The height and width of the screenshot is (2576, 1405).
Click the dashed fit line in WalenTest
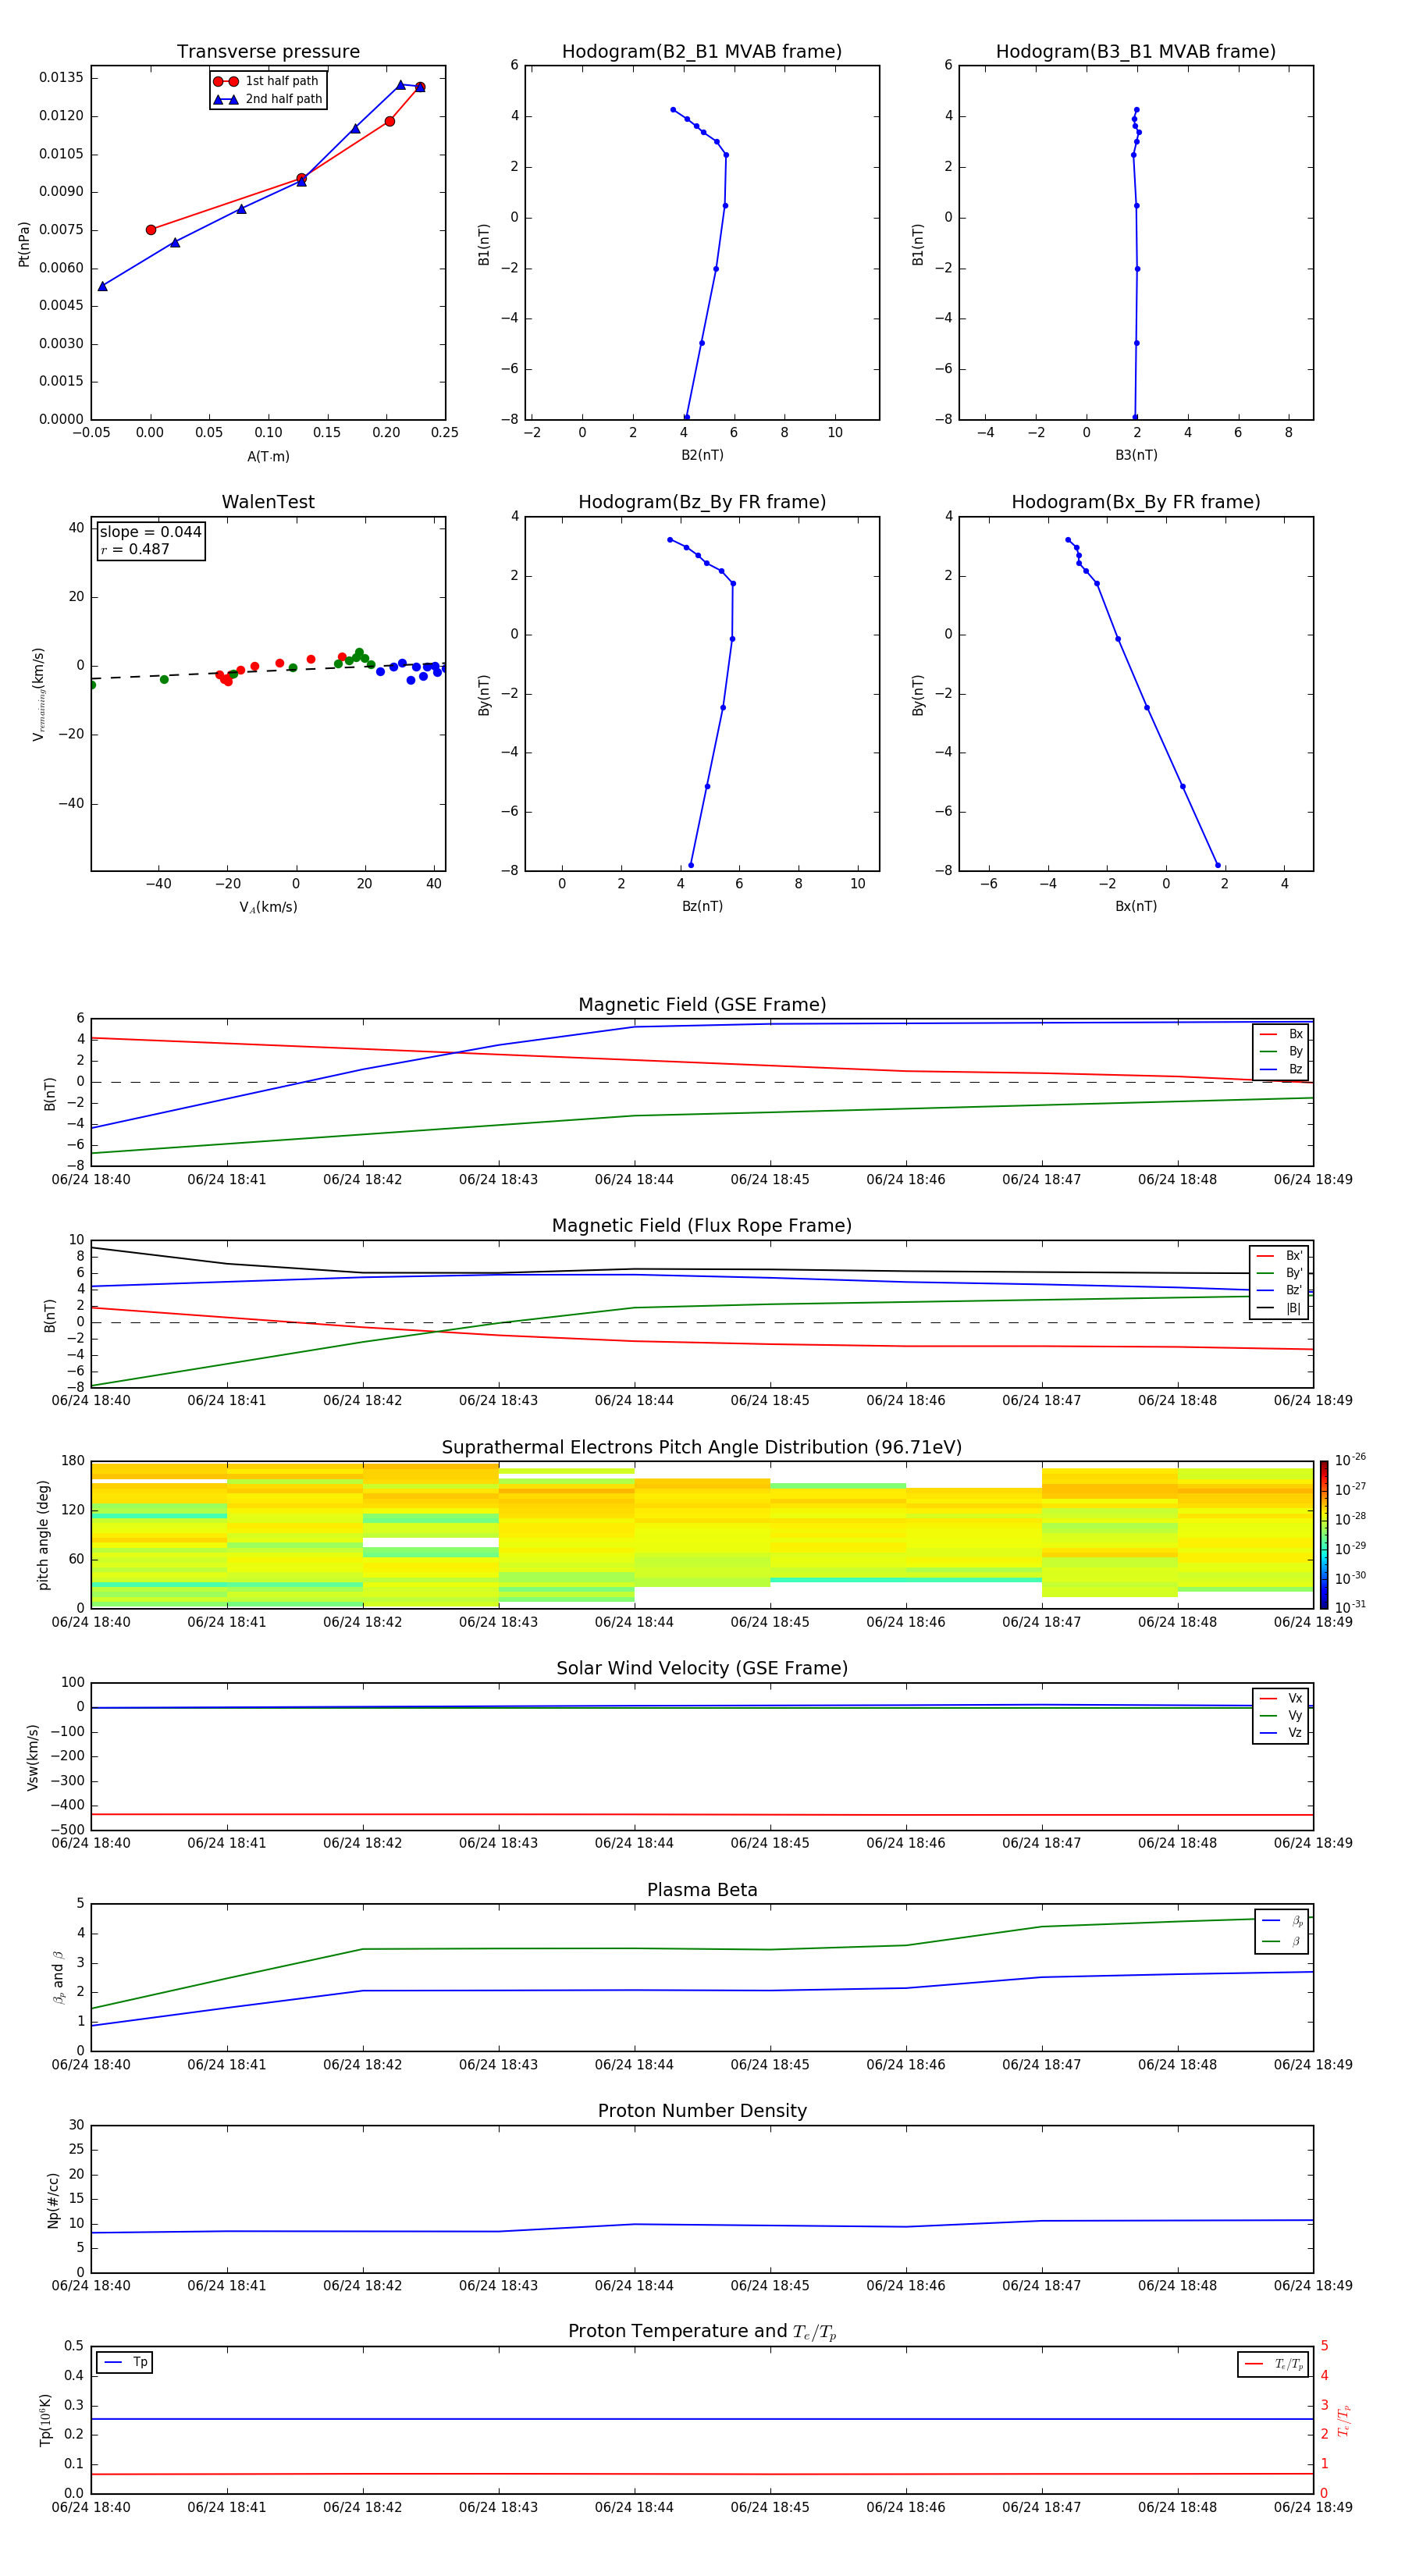(x=268, y=671)
